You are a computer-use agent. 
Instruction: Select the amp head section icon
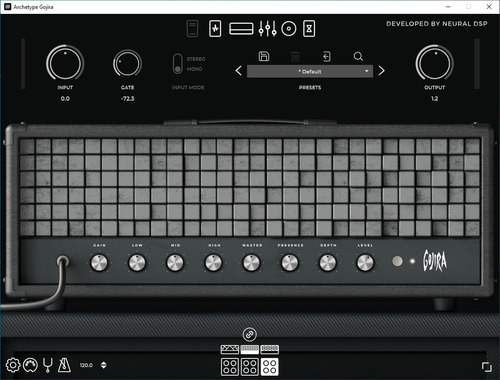point(241,29)
